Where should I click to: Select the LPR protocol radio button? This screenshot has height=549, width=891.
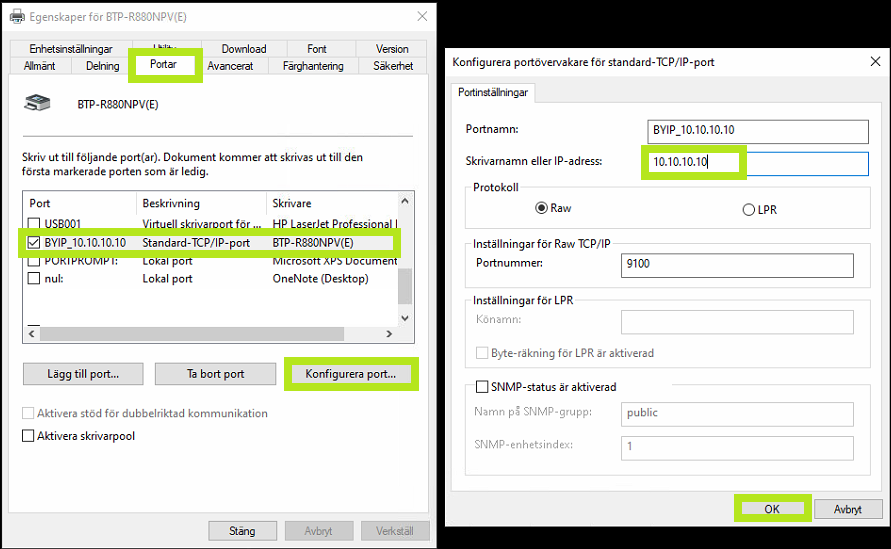point(748,210)
